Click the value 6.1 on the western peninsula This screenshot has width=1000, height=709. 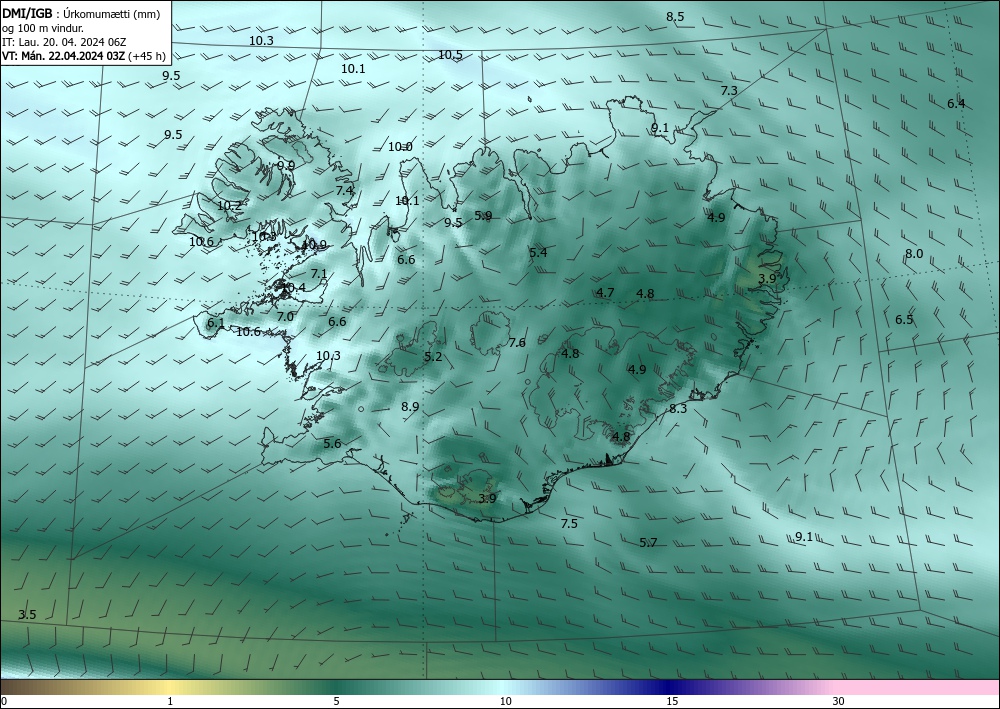(216, 323)
